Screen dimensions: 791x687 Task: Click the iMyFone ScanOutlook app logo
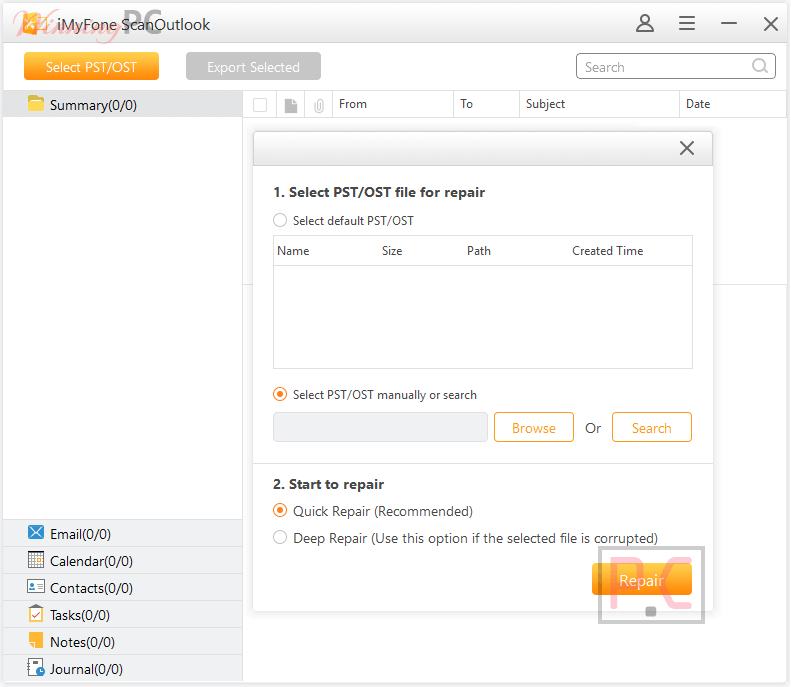coord(35,24)
